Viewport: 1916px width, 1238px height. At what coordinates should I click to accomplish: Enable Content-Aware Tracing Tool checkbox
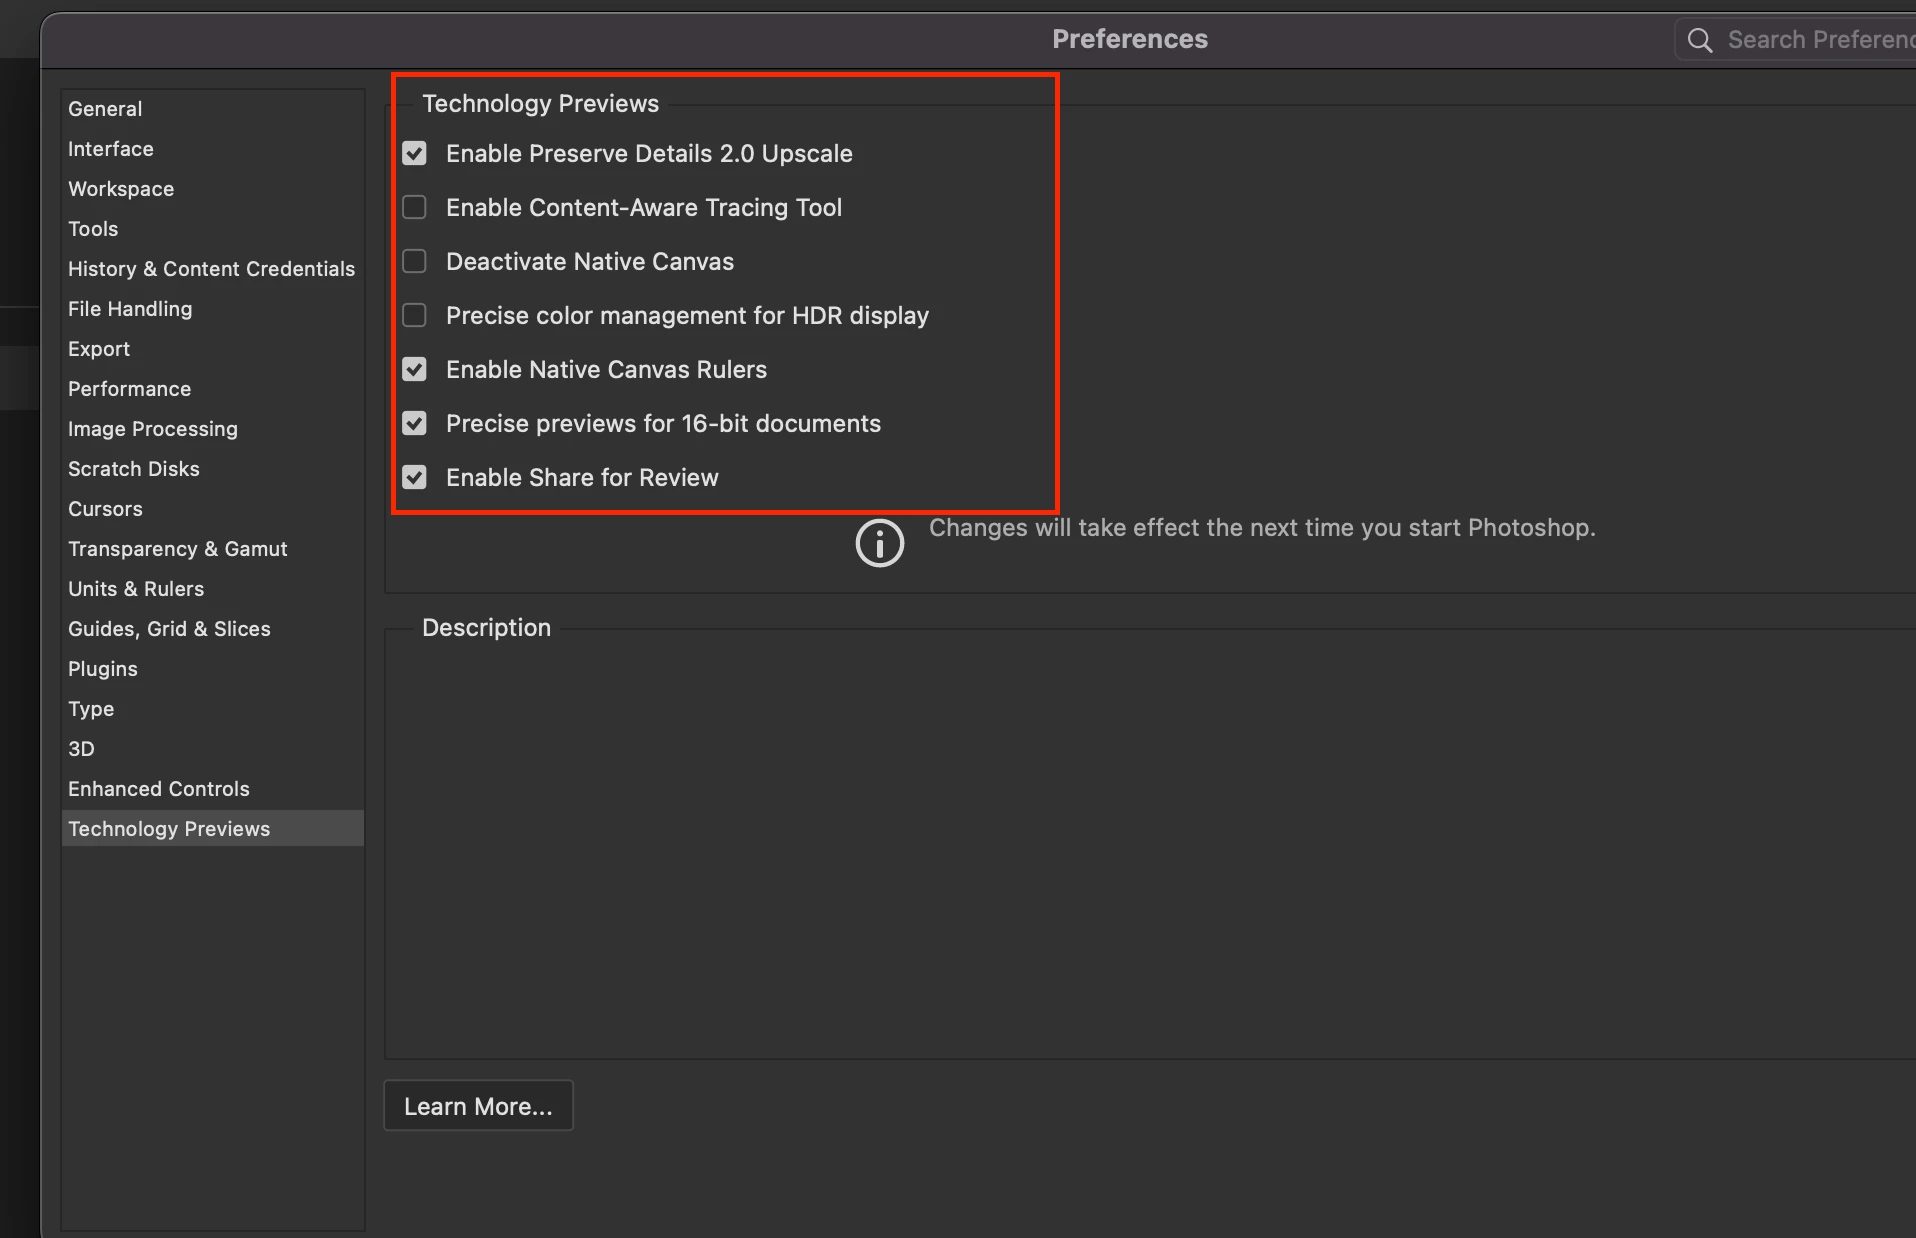(414, 207)
